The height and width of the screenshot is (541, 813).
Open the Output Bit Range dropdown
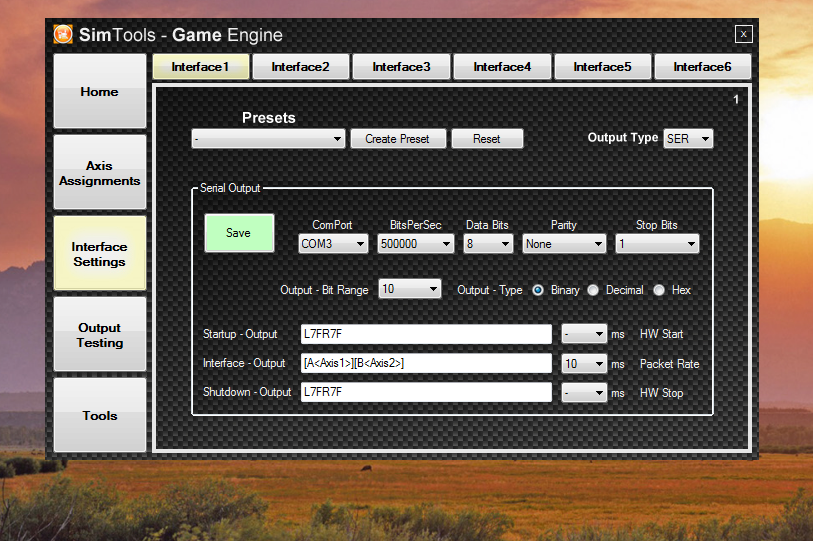click(x=410, y=289)
